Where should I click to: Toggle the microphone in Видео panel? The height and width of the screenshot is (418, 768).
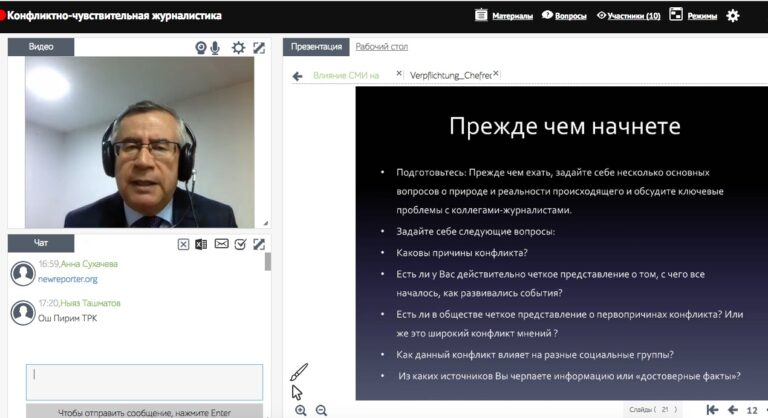tap(215, 48)
